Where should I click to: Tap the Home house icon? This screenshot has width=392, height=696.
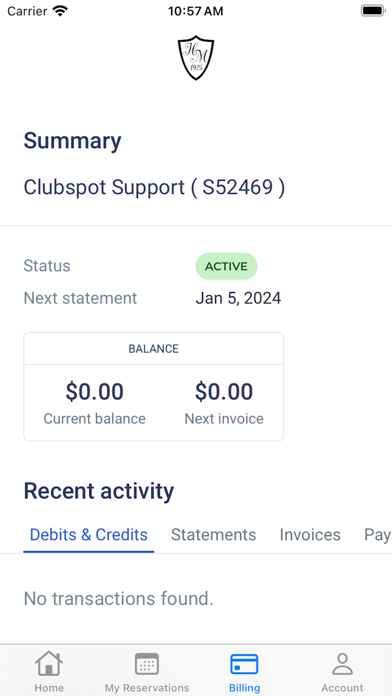pos(49,664)
